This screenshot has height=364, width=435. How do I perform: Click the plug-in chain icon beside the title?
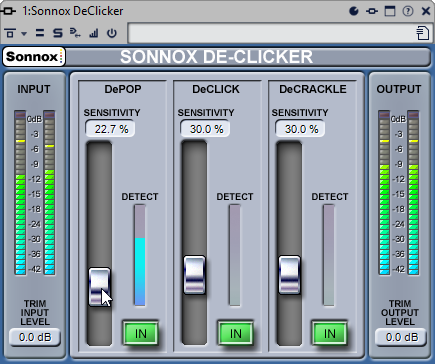pyautogui.click(x=8, y=11)
